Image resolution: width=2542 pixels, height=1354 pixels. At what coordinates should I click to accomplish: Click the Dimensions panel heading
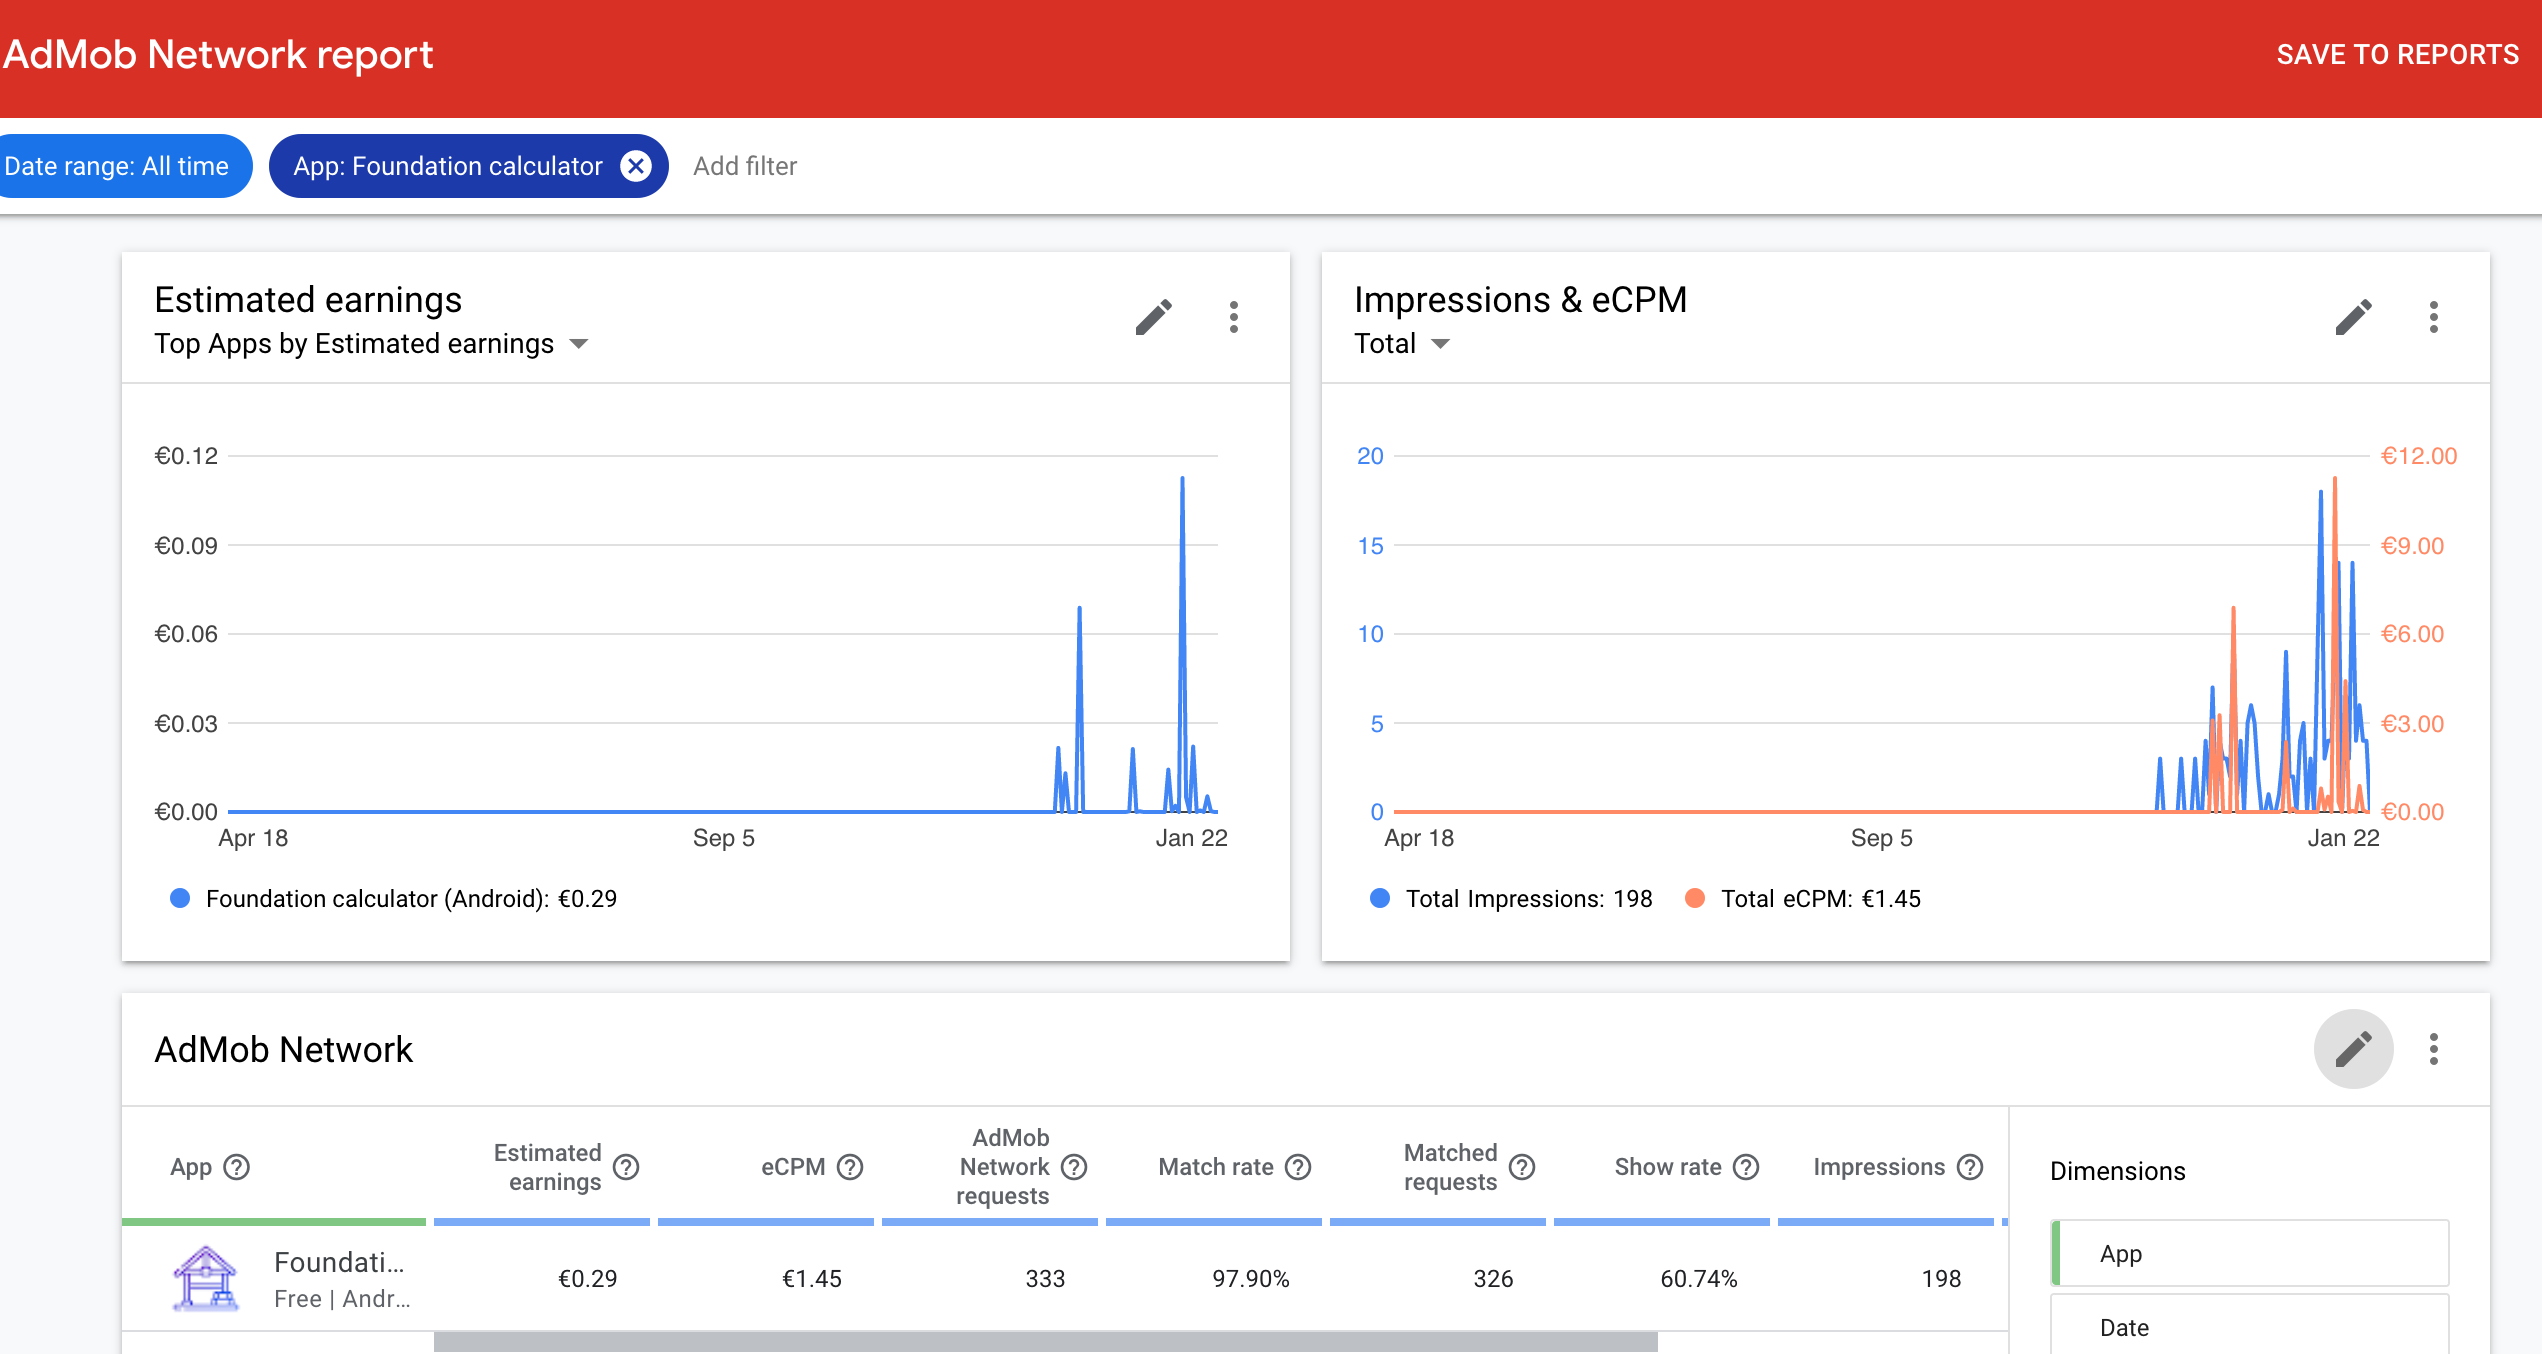[x=2117, y=1171]
